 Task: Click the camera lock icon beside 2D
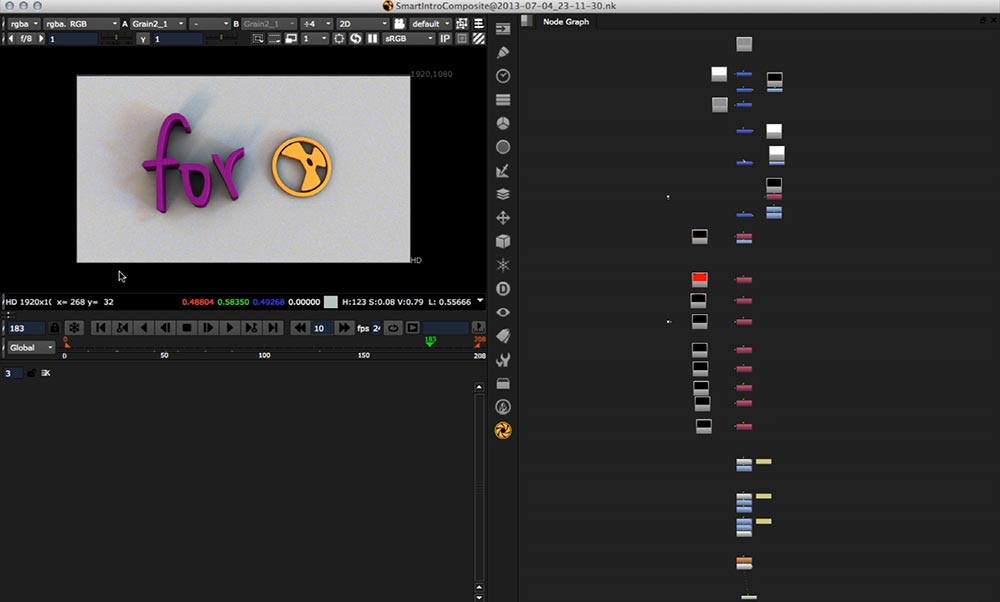tap(399, 24)
